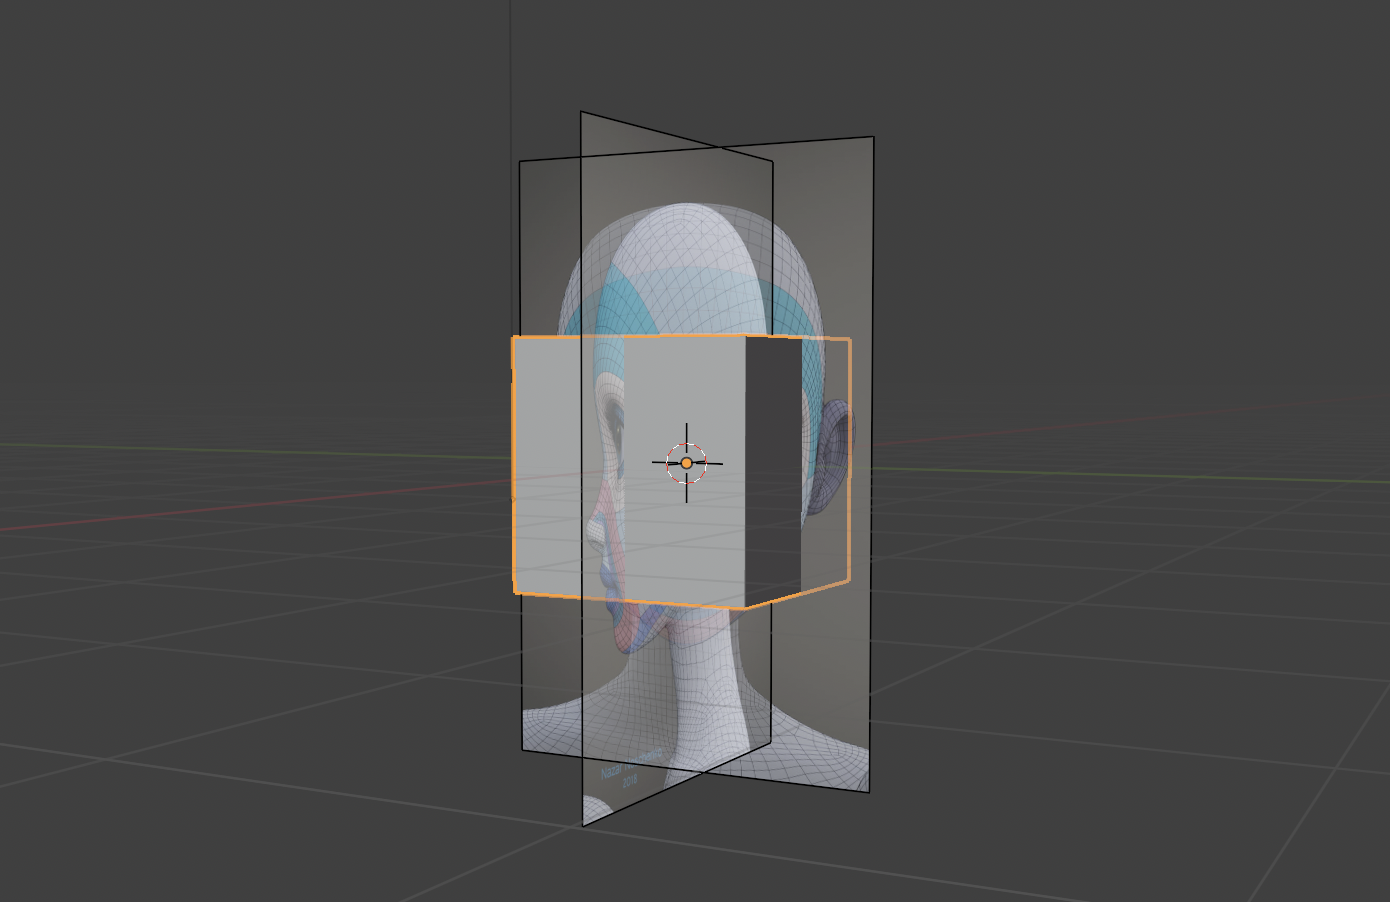The width and height of the screenshot is (1390, 902).
Task: Click the top-right corner of the side reference plane
Action: [x=873, y=137]
